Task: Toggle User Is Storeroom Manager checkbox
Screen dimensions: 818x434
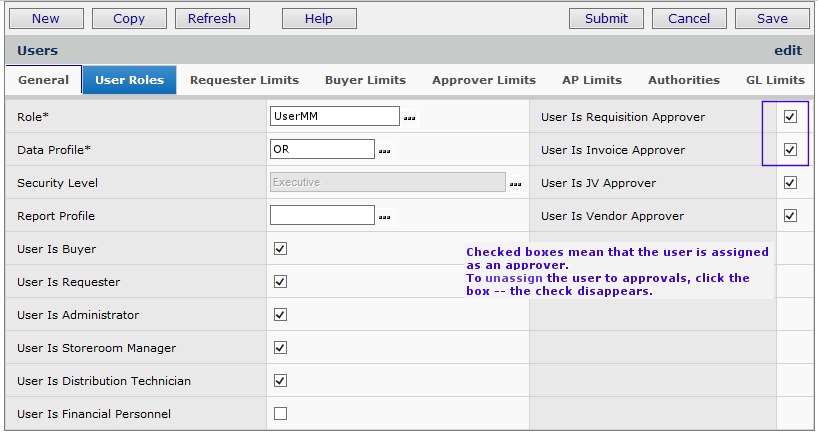Action: 280,347
